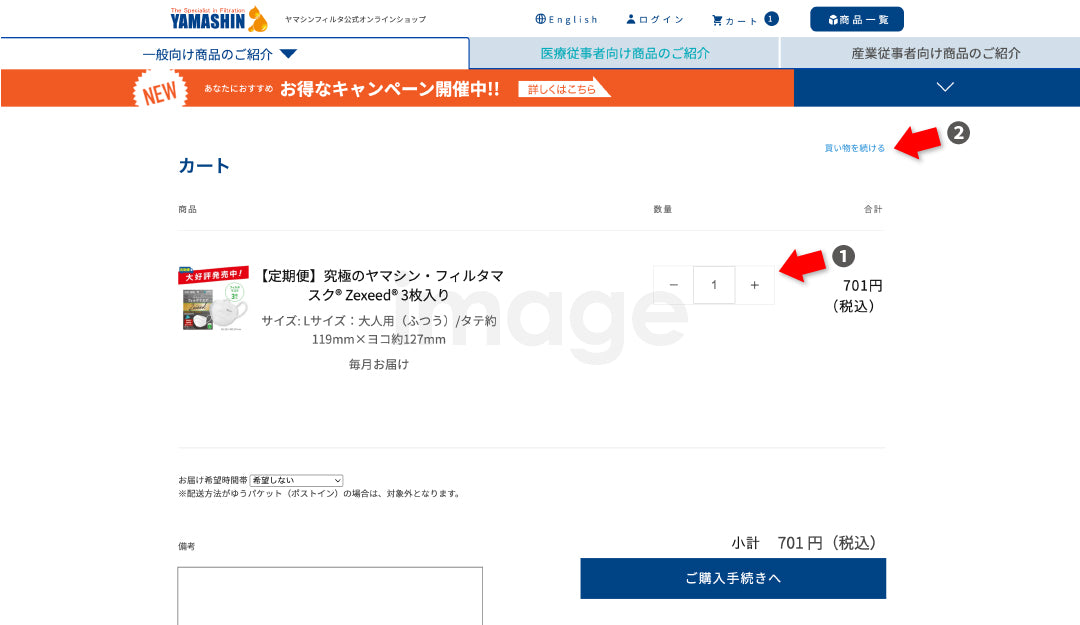
Task: Click the quantity input field
Action: pyautogui.click(x=714, y=285)
